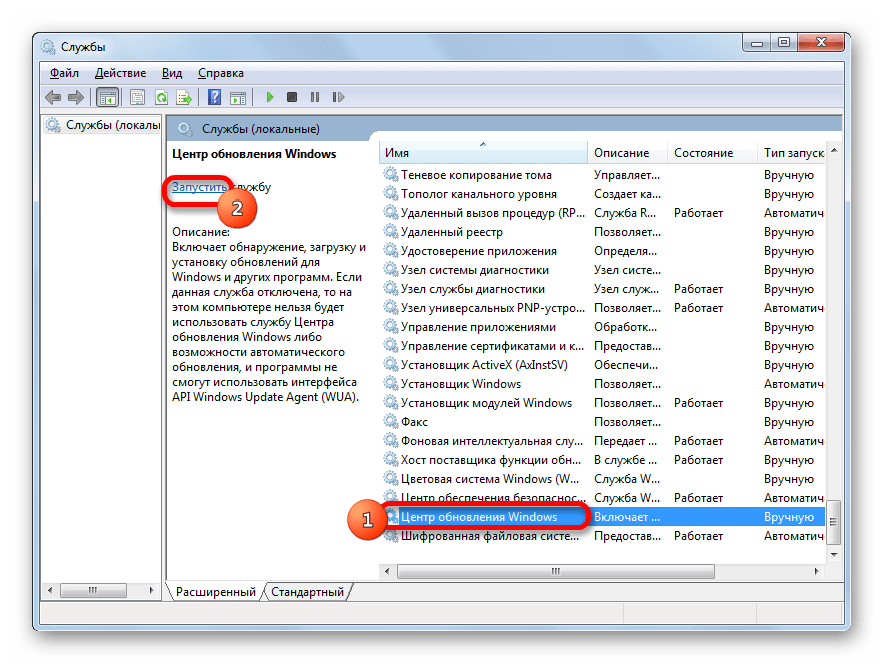The height and width of the screenshot is (664, 884).
Task: Switch to the Стандартный tab
Action: 307,592
